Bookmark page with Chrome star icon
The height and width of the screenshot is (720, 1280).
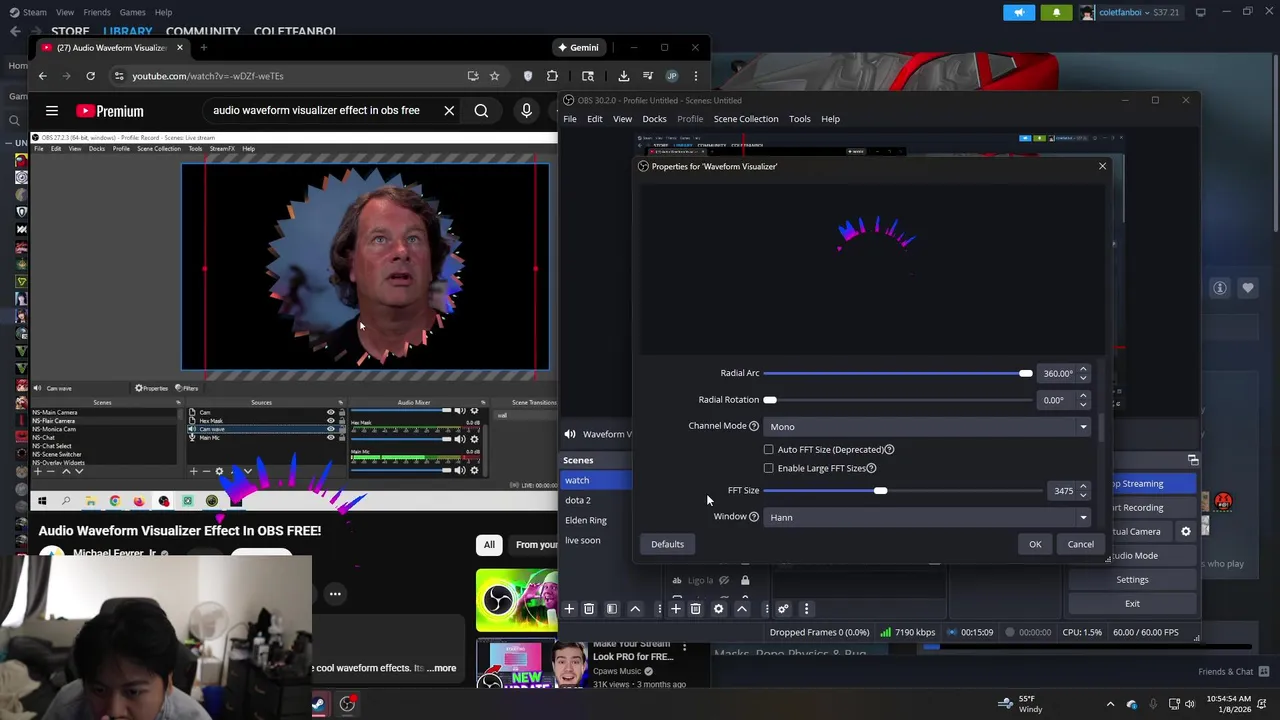[494, 76]
